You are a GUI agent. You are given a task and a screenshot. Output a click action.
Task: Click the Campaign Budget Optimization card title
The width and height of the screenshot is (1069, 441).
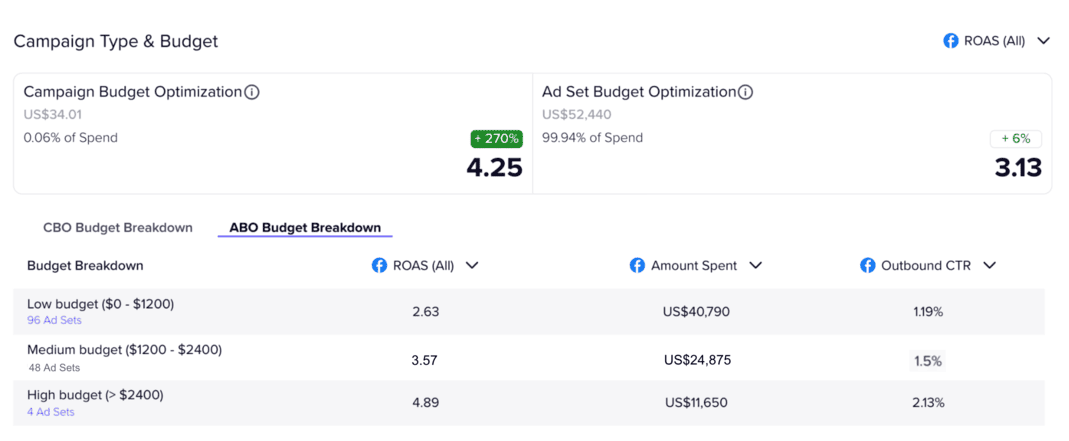[x=133, y=92]
